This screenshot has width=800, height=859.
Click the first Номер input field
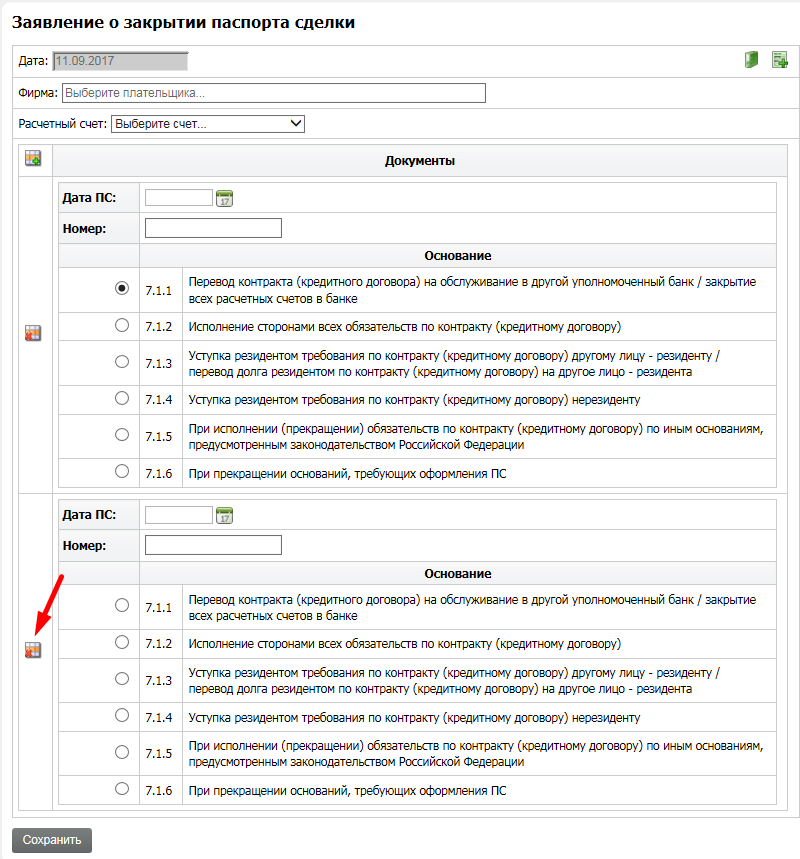(x=213, y=228)
